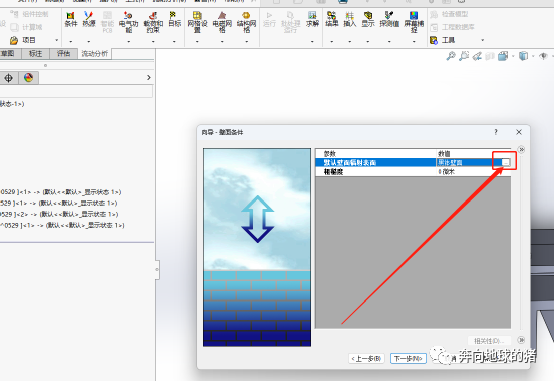Select the 默认壁面辐射表面 parameter row

(413, 162)
